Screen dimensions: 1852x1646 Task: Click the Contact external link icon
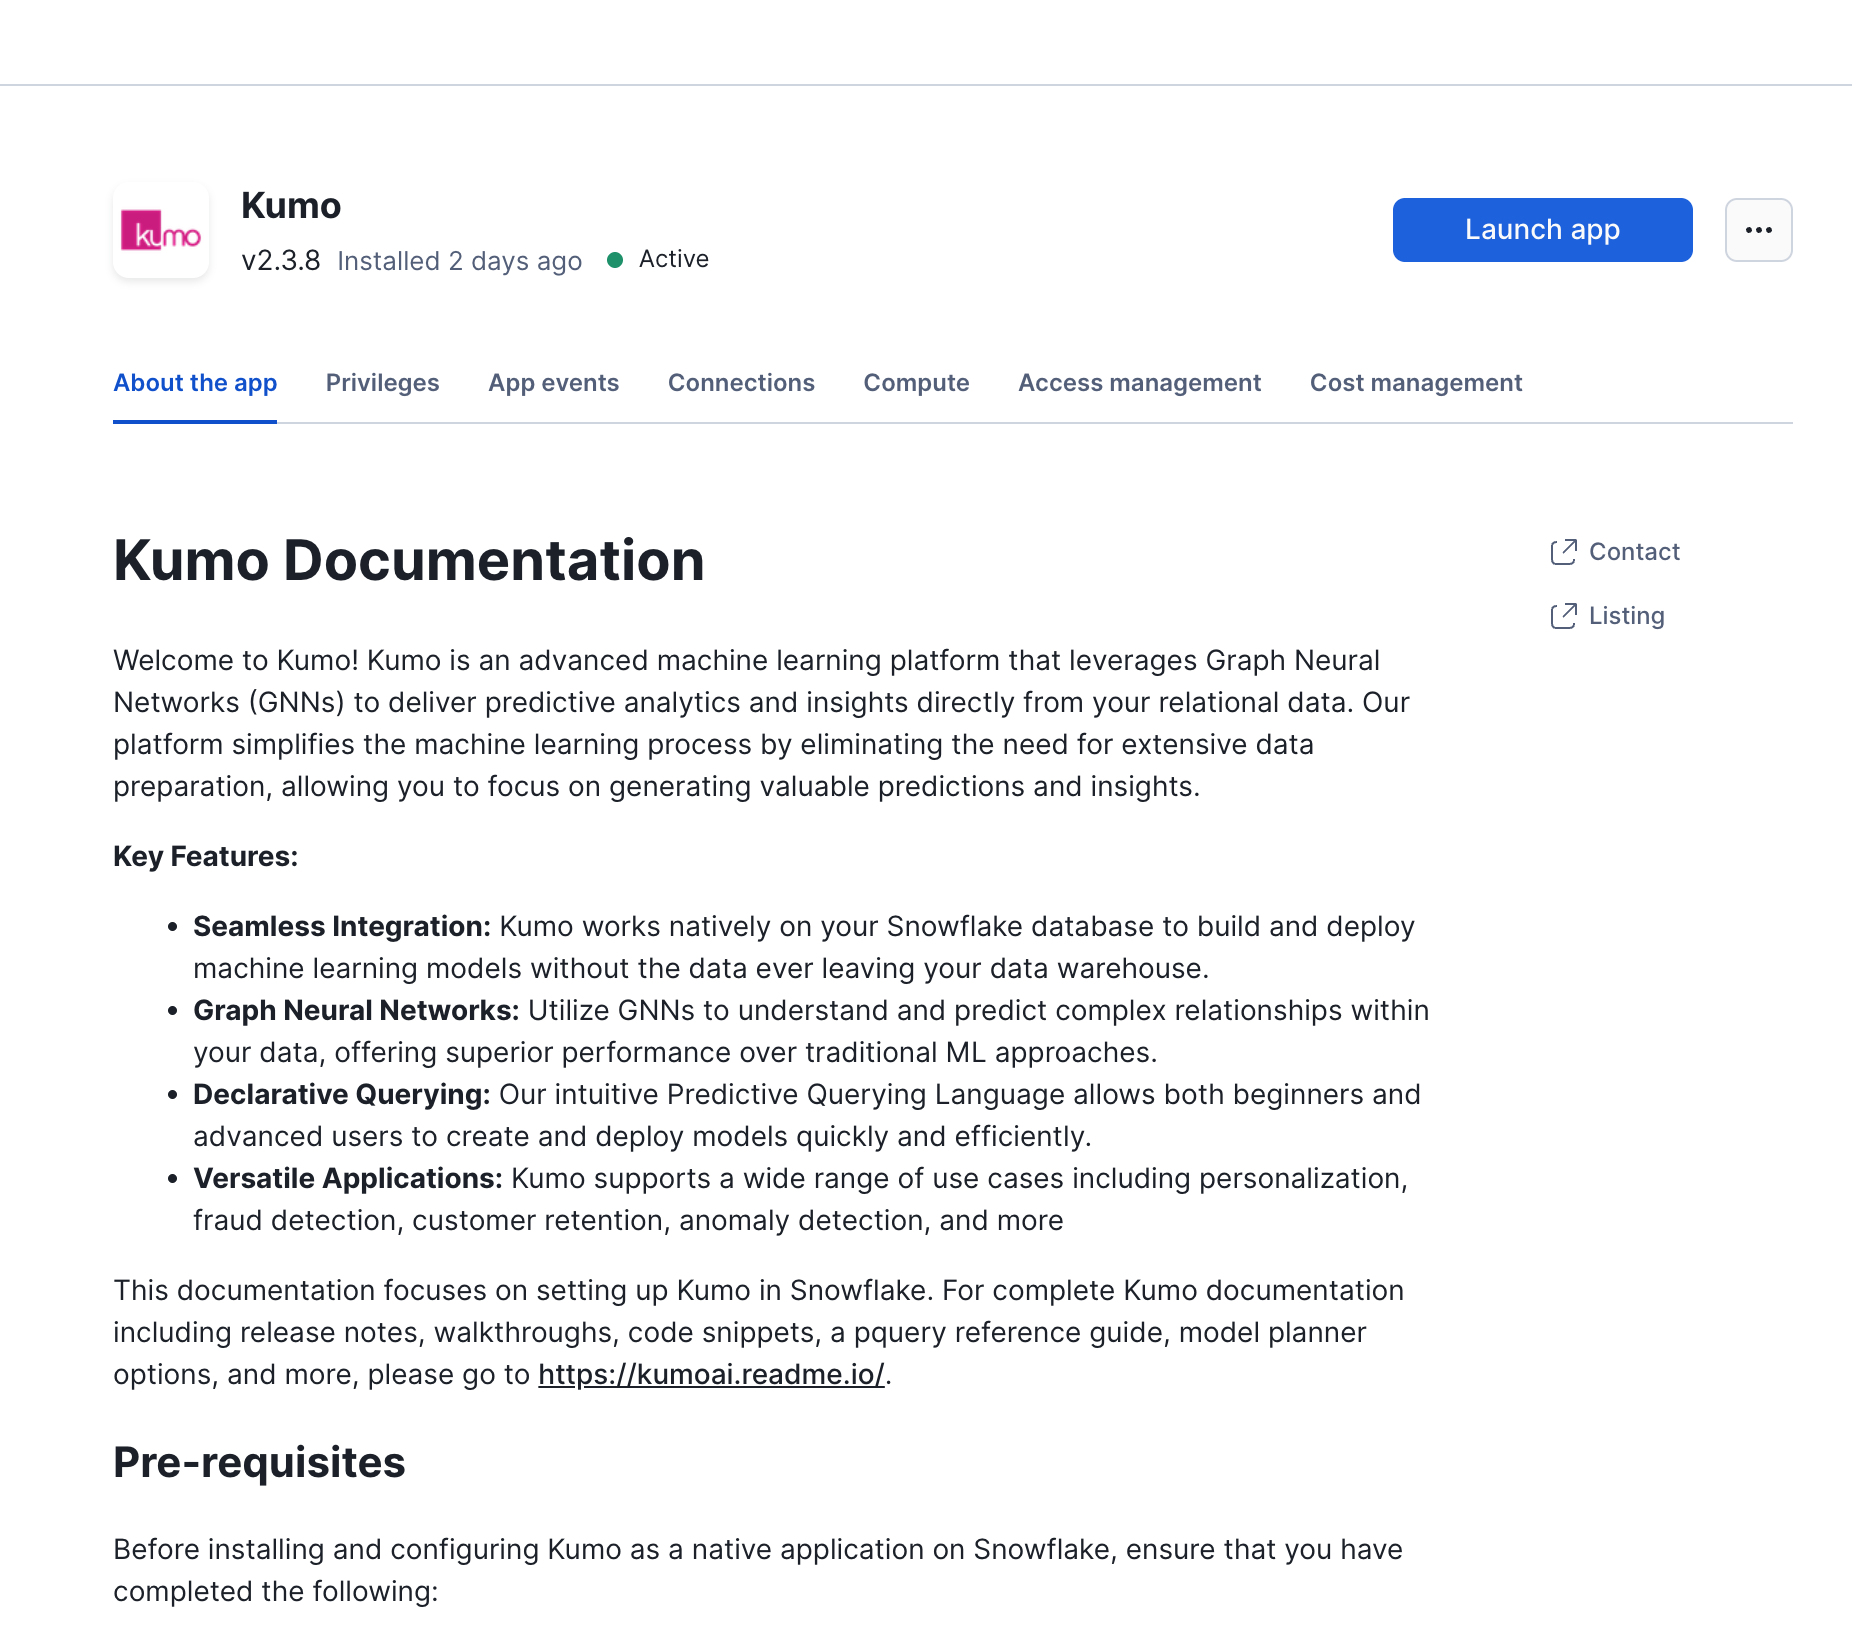(1563, 552)
